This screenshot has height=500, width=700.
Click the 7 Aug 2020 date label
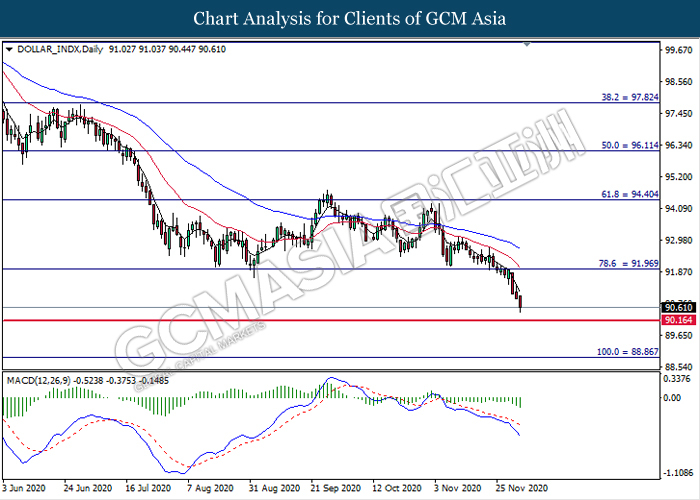210,488
